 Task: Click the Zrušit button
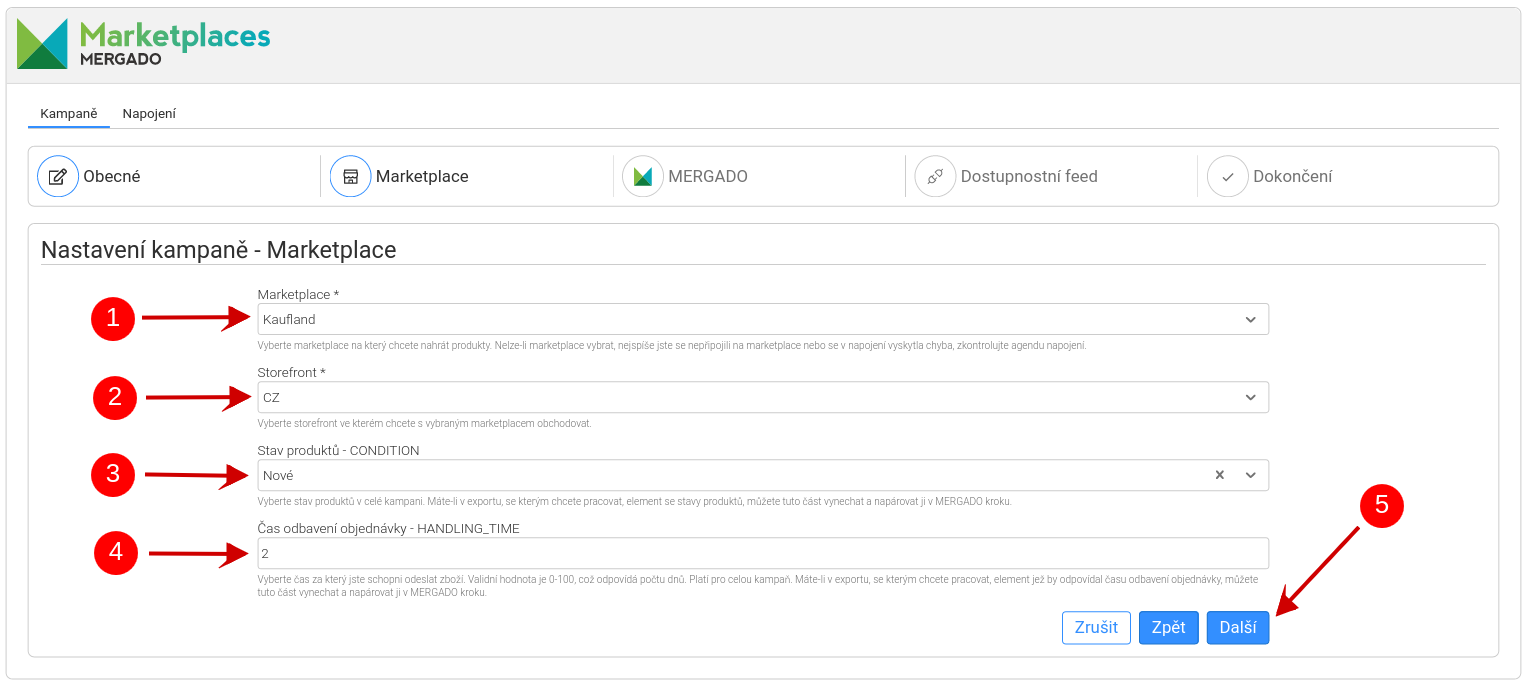[x=1096, y=628]
